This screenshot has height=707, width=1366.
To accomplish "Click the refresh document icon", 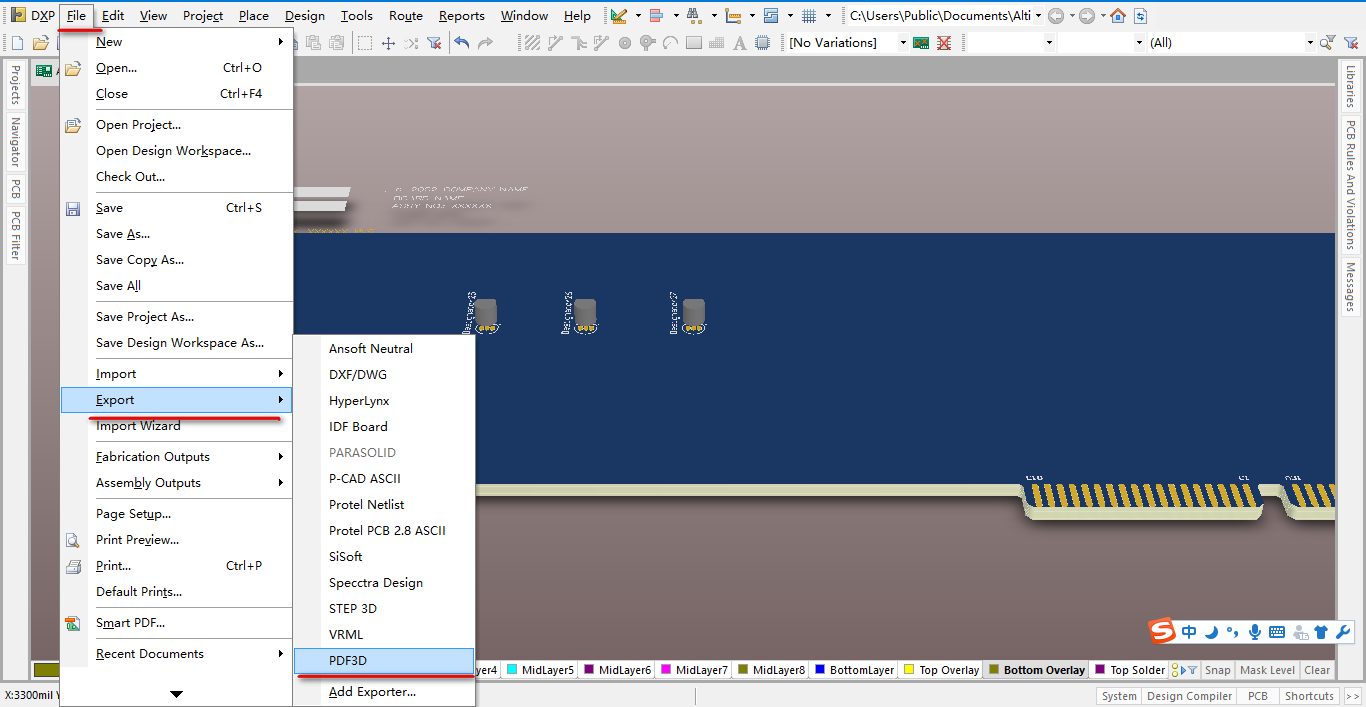I will [x=1140, y=15].
